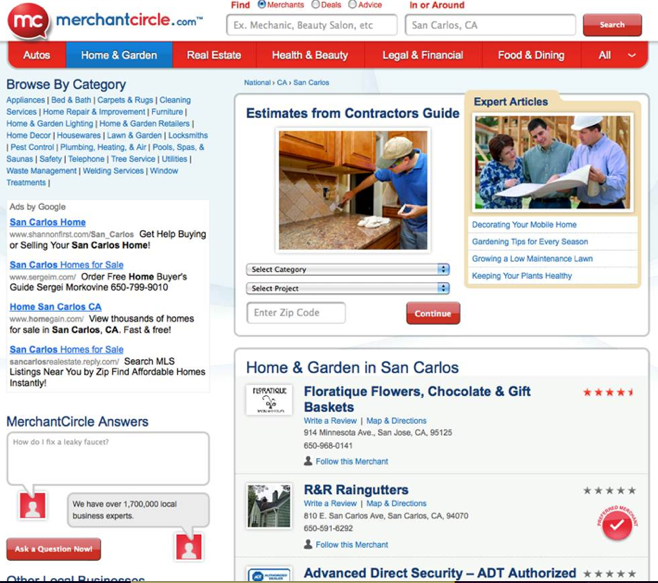Image resolution: width=658 pixels, height=583 pixels.
Task: Open the Carpets & Rugs category link
Action: tap(125, 100)
